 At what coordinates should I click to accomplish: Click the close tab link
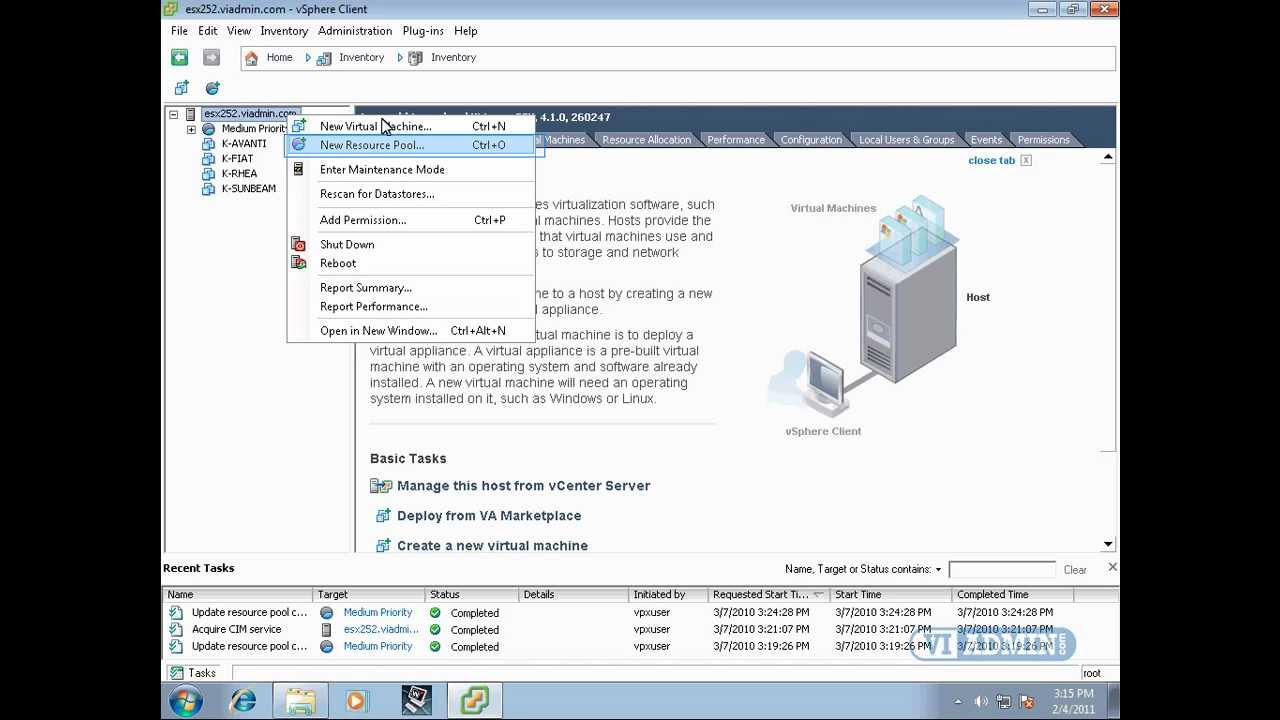991,160
